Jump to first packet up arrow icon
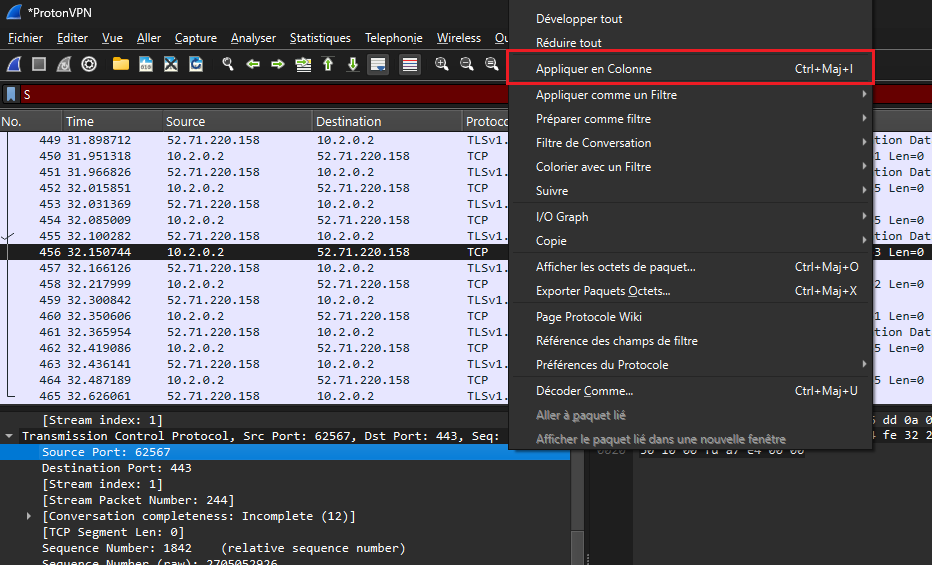This screenshot has height=565, width=932. click(x=328, y=64)
